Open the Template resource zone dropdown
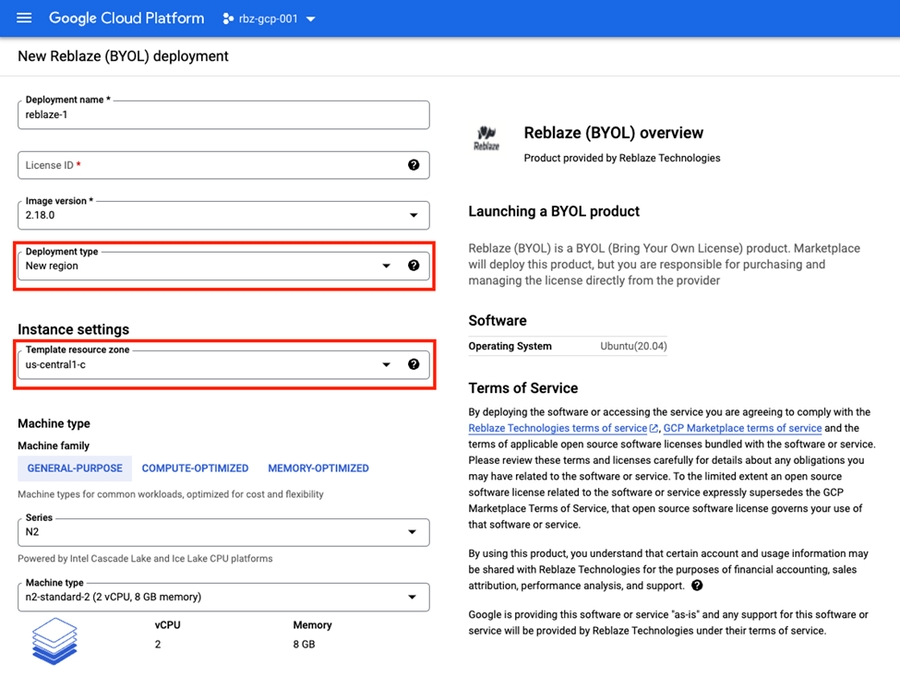 coord(386,365)
